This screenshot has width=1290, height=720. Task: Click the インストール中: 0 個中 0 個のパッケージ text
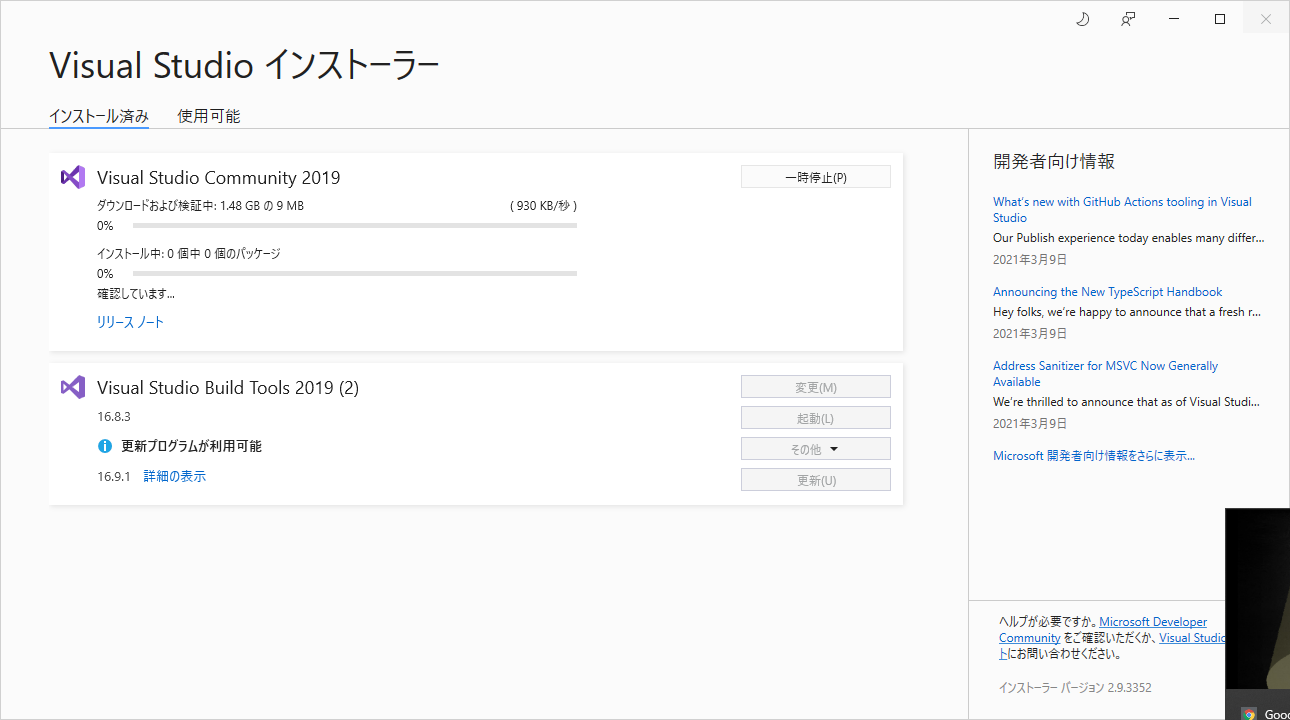(189, 254)
